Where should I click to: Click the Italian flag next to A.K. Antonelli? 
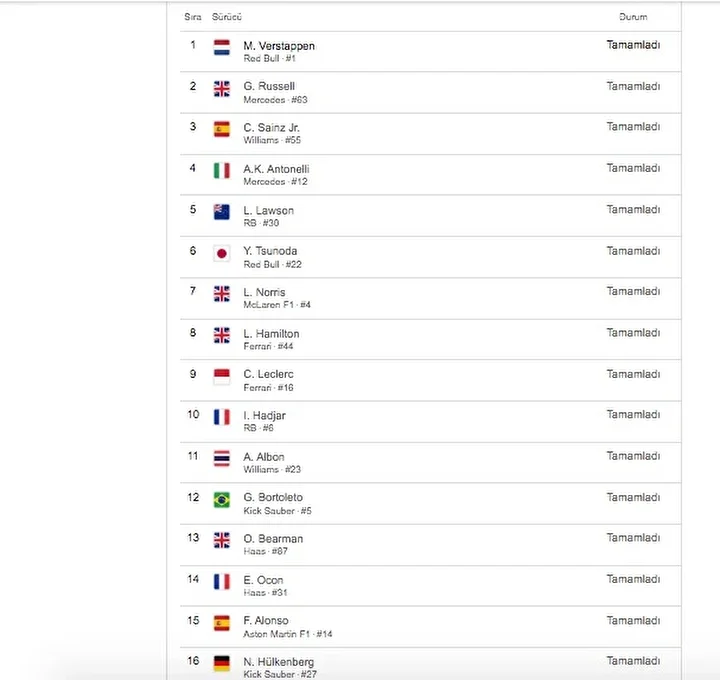(222, 171)
